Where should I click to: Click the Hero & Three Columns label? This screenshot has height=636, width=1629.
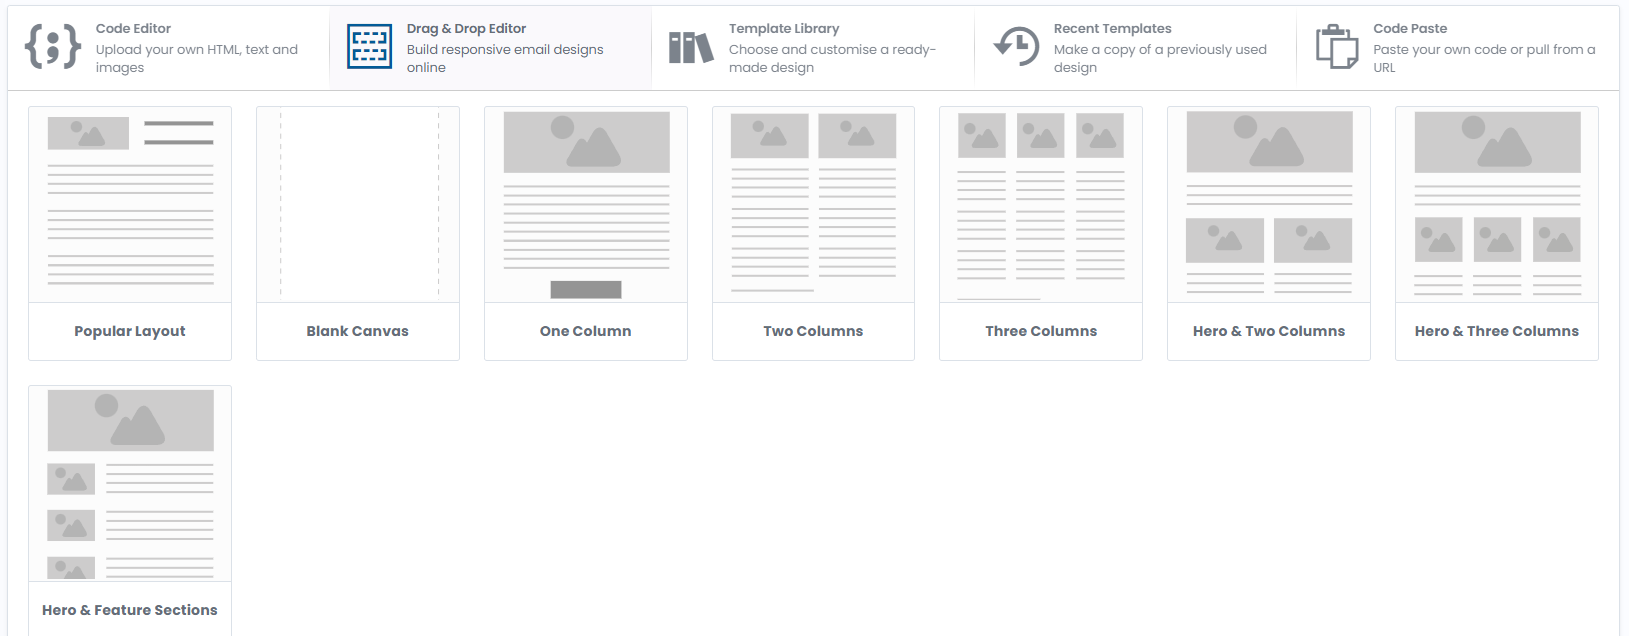coord(1497,331)
